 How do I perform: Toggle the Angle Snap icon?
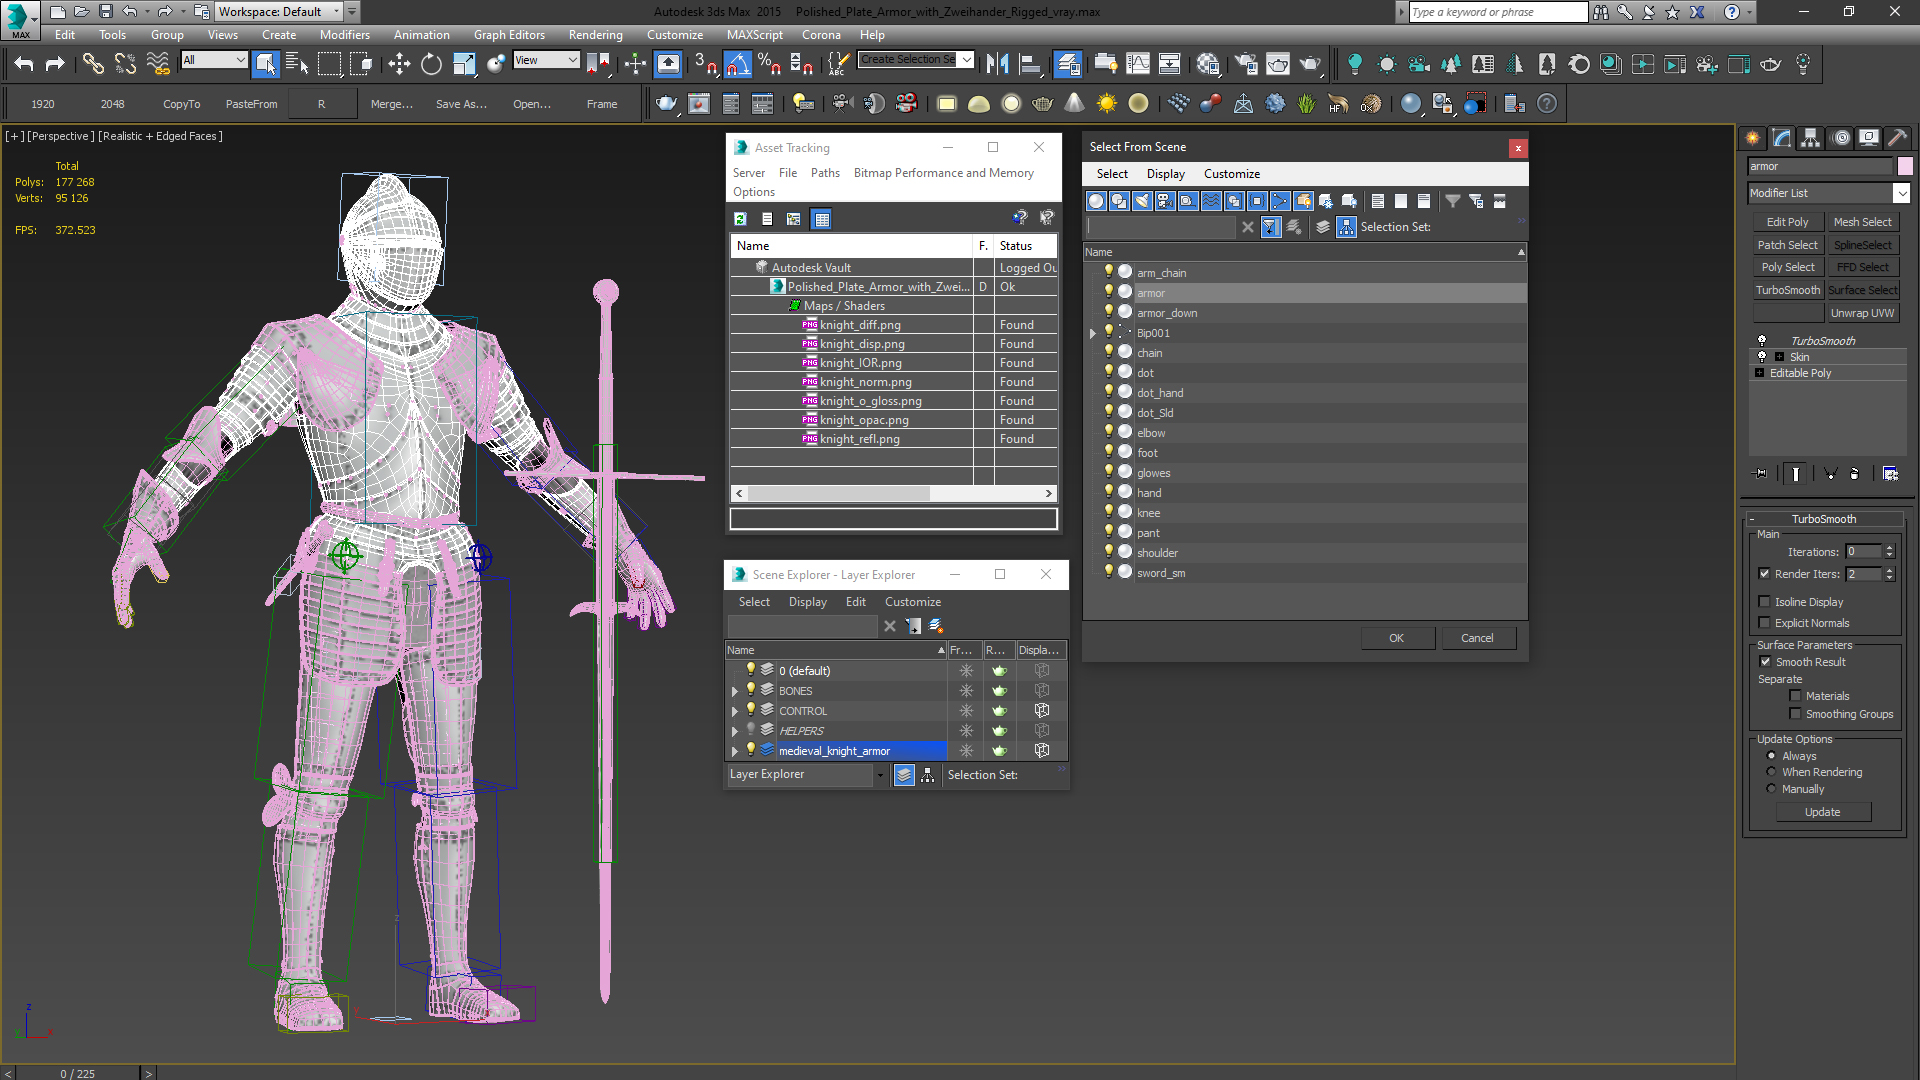click(x=737, y=64)
